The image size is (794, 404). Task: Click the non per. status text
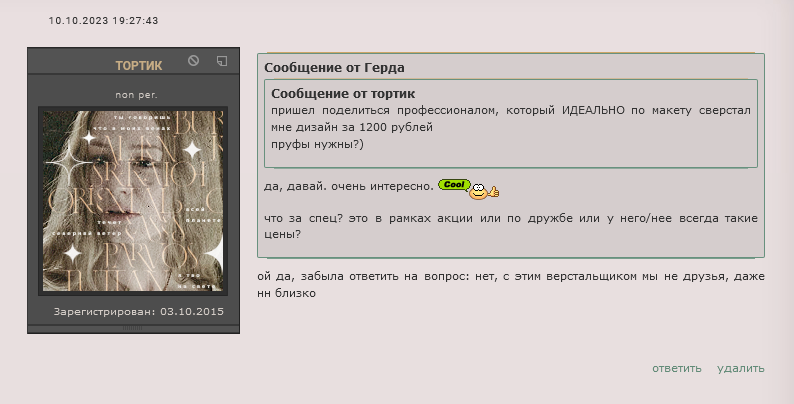136,95
